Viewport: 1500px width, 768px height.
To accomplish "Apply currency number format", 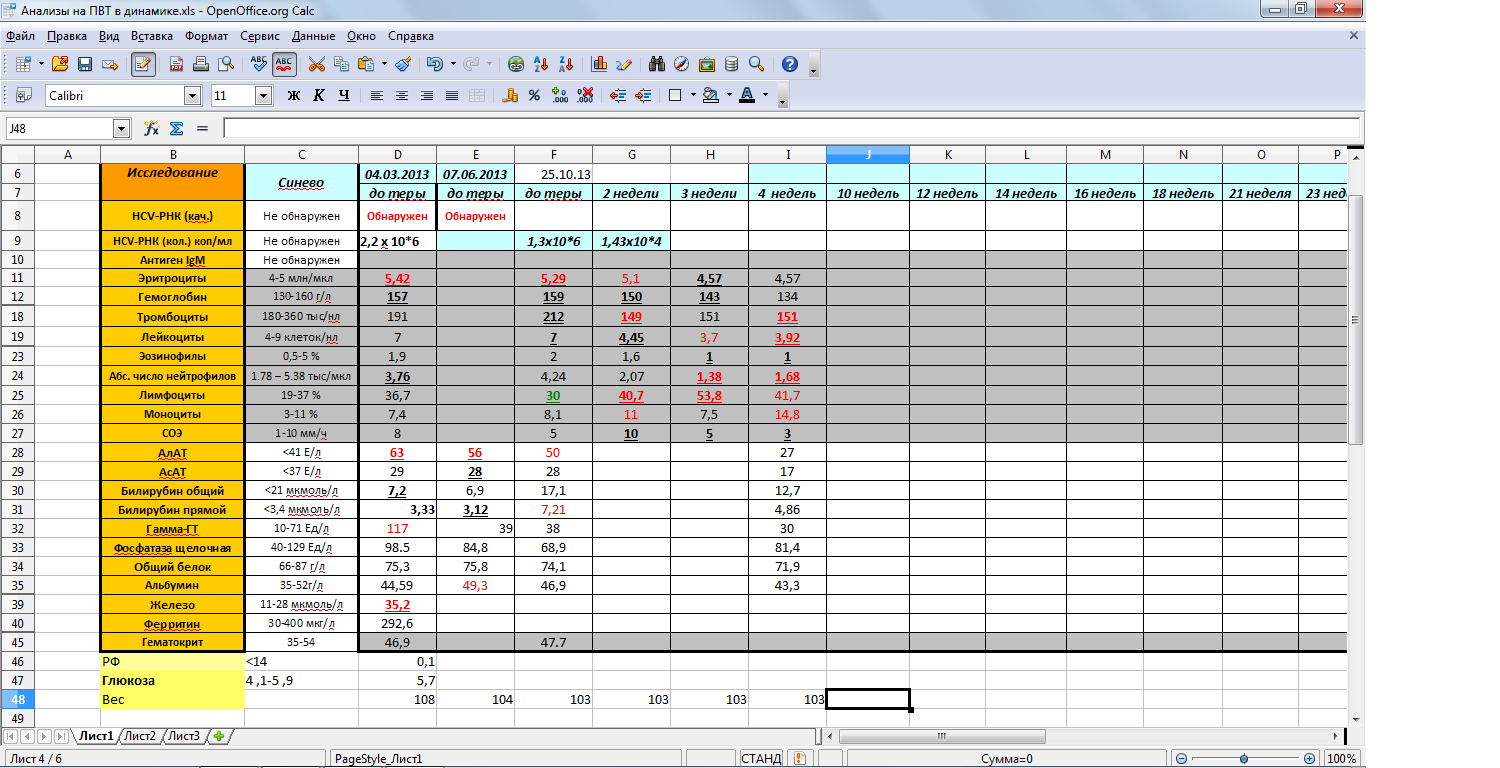I will (x=510, y=96).
